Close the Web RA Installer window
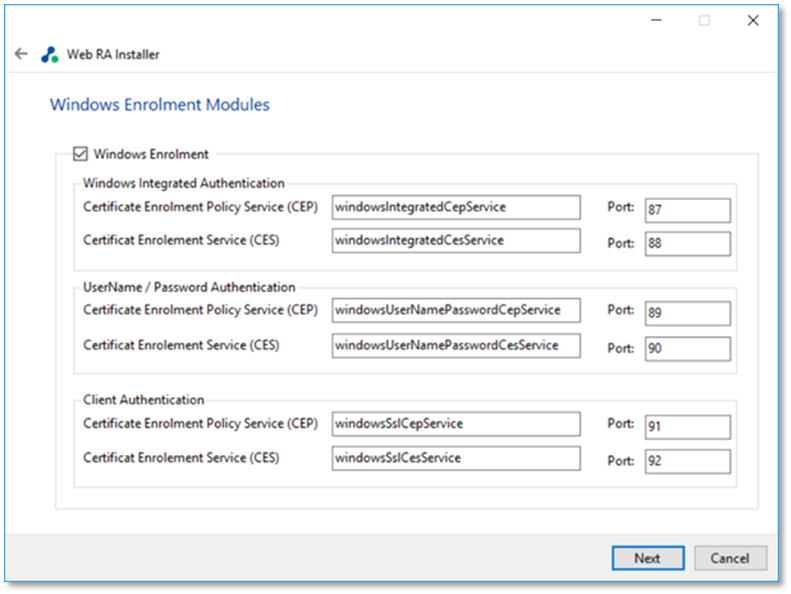This screenshot has width=791, height=594. (753, 20)
